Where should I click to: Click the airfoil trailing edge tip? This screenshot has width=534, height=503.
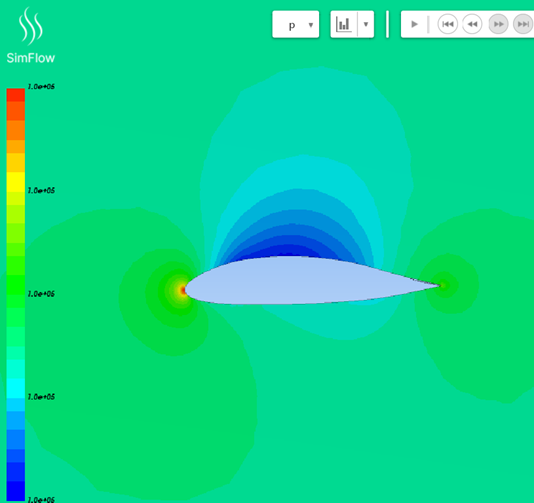click(440, 285)
